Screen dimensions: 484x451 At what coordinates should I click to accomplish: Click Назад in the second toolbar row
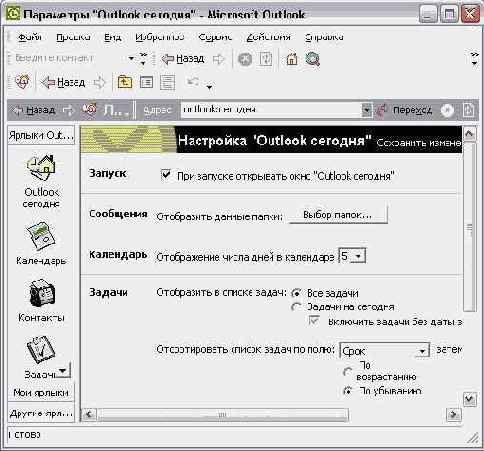63,82
